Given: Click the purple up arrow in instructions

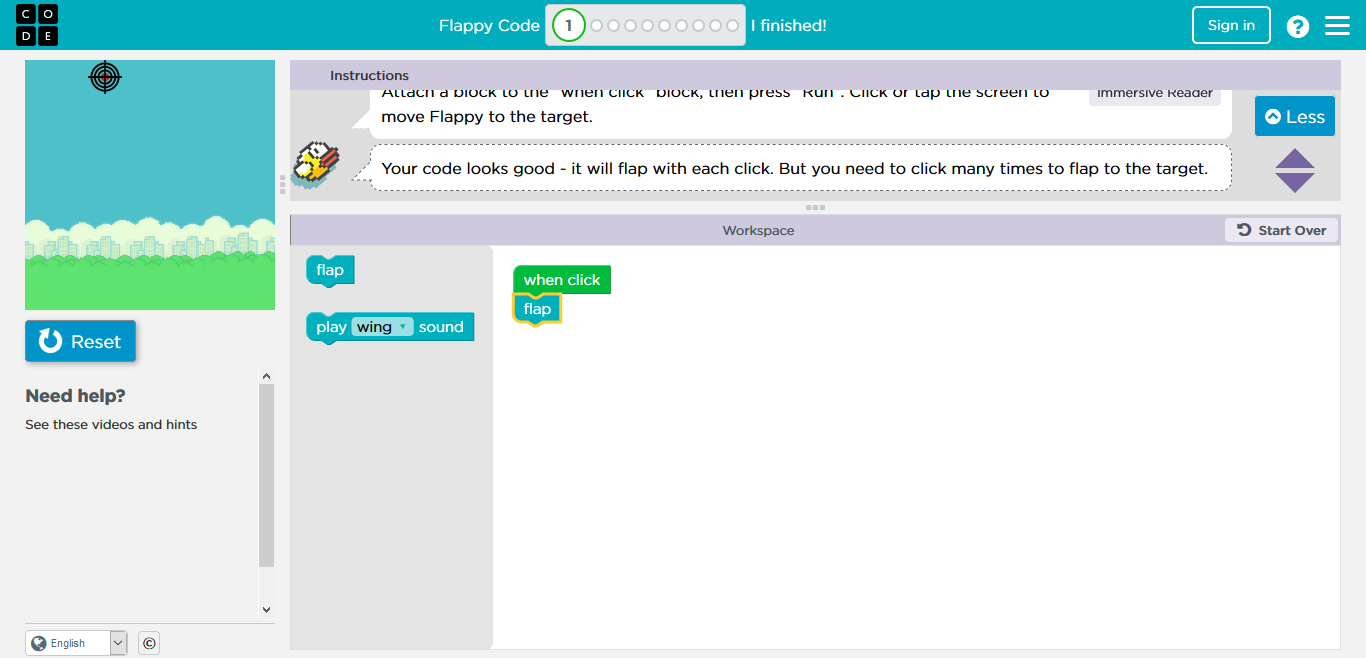Looking at the screenshot, I should (1295, 158).
